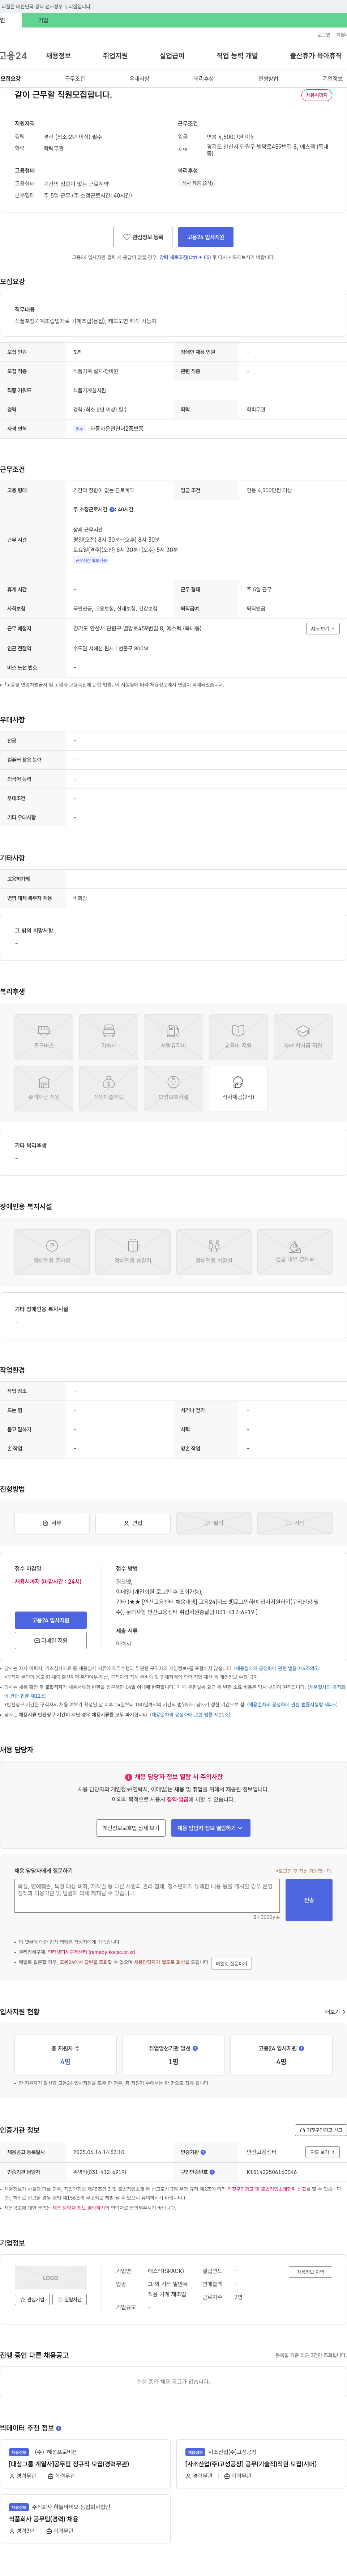
Task: Click the 면접 screening step icon
Action: click(x=133, y=1522)
